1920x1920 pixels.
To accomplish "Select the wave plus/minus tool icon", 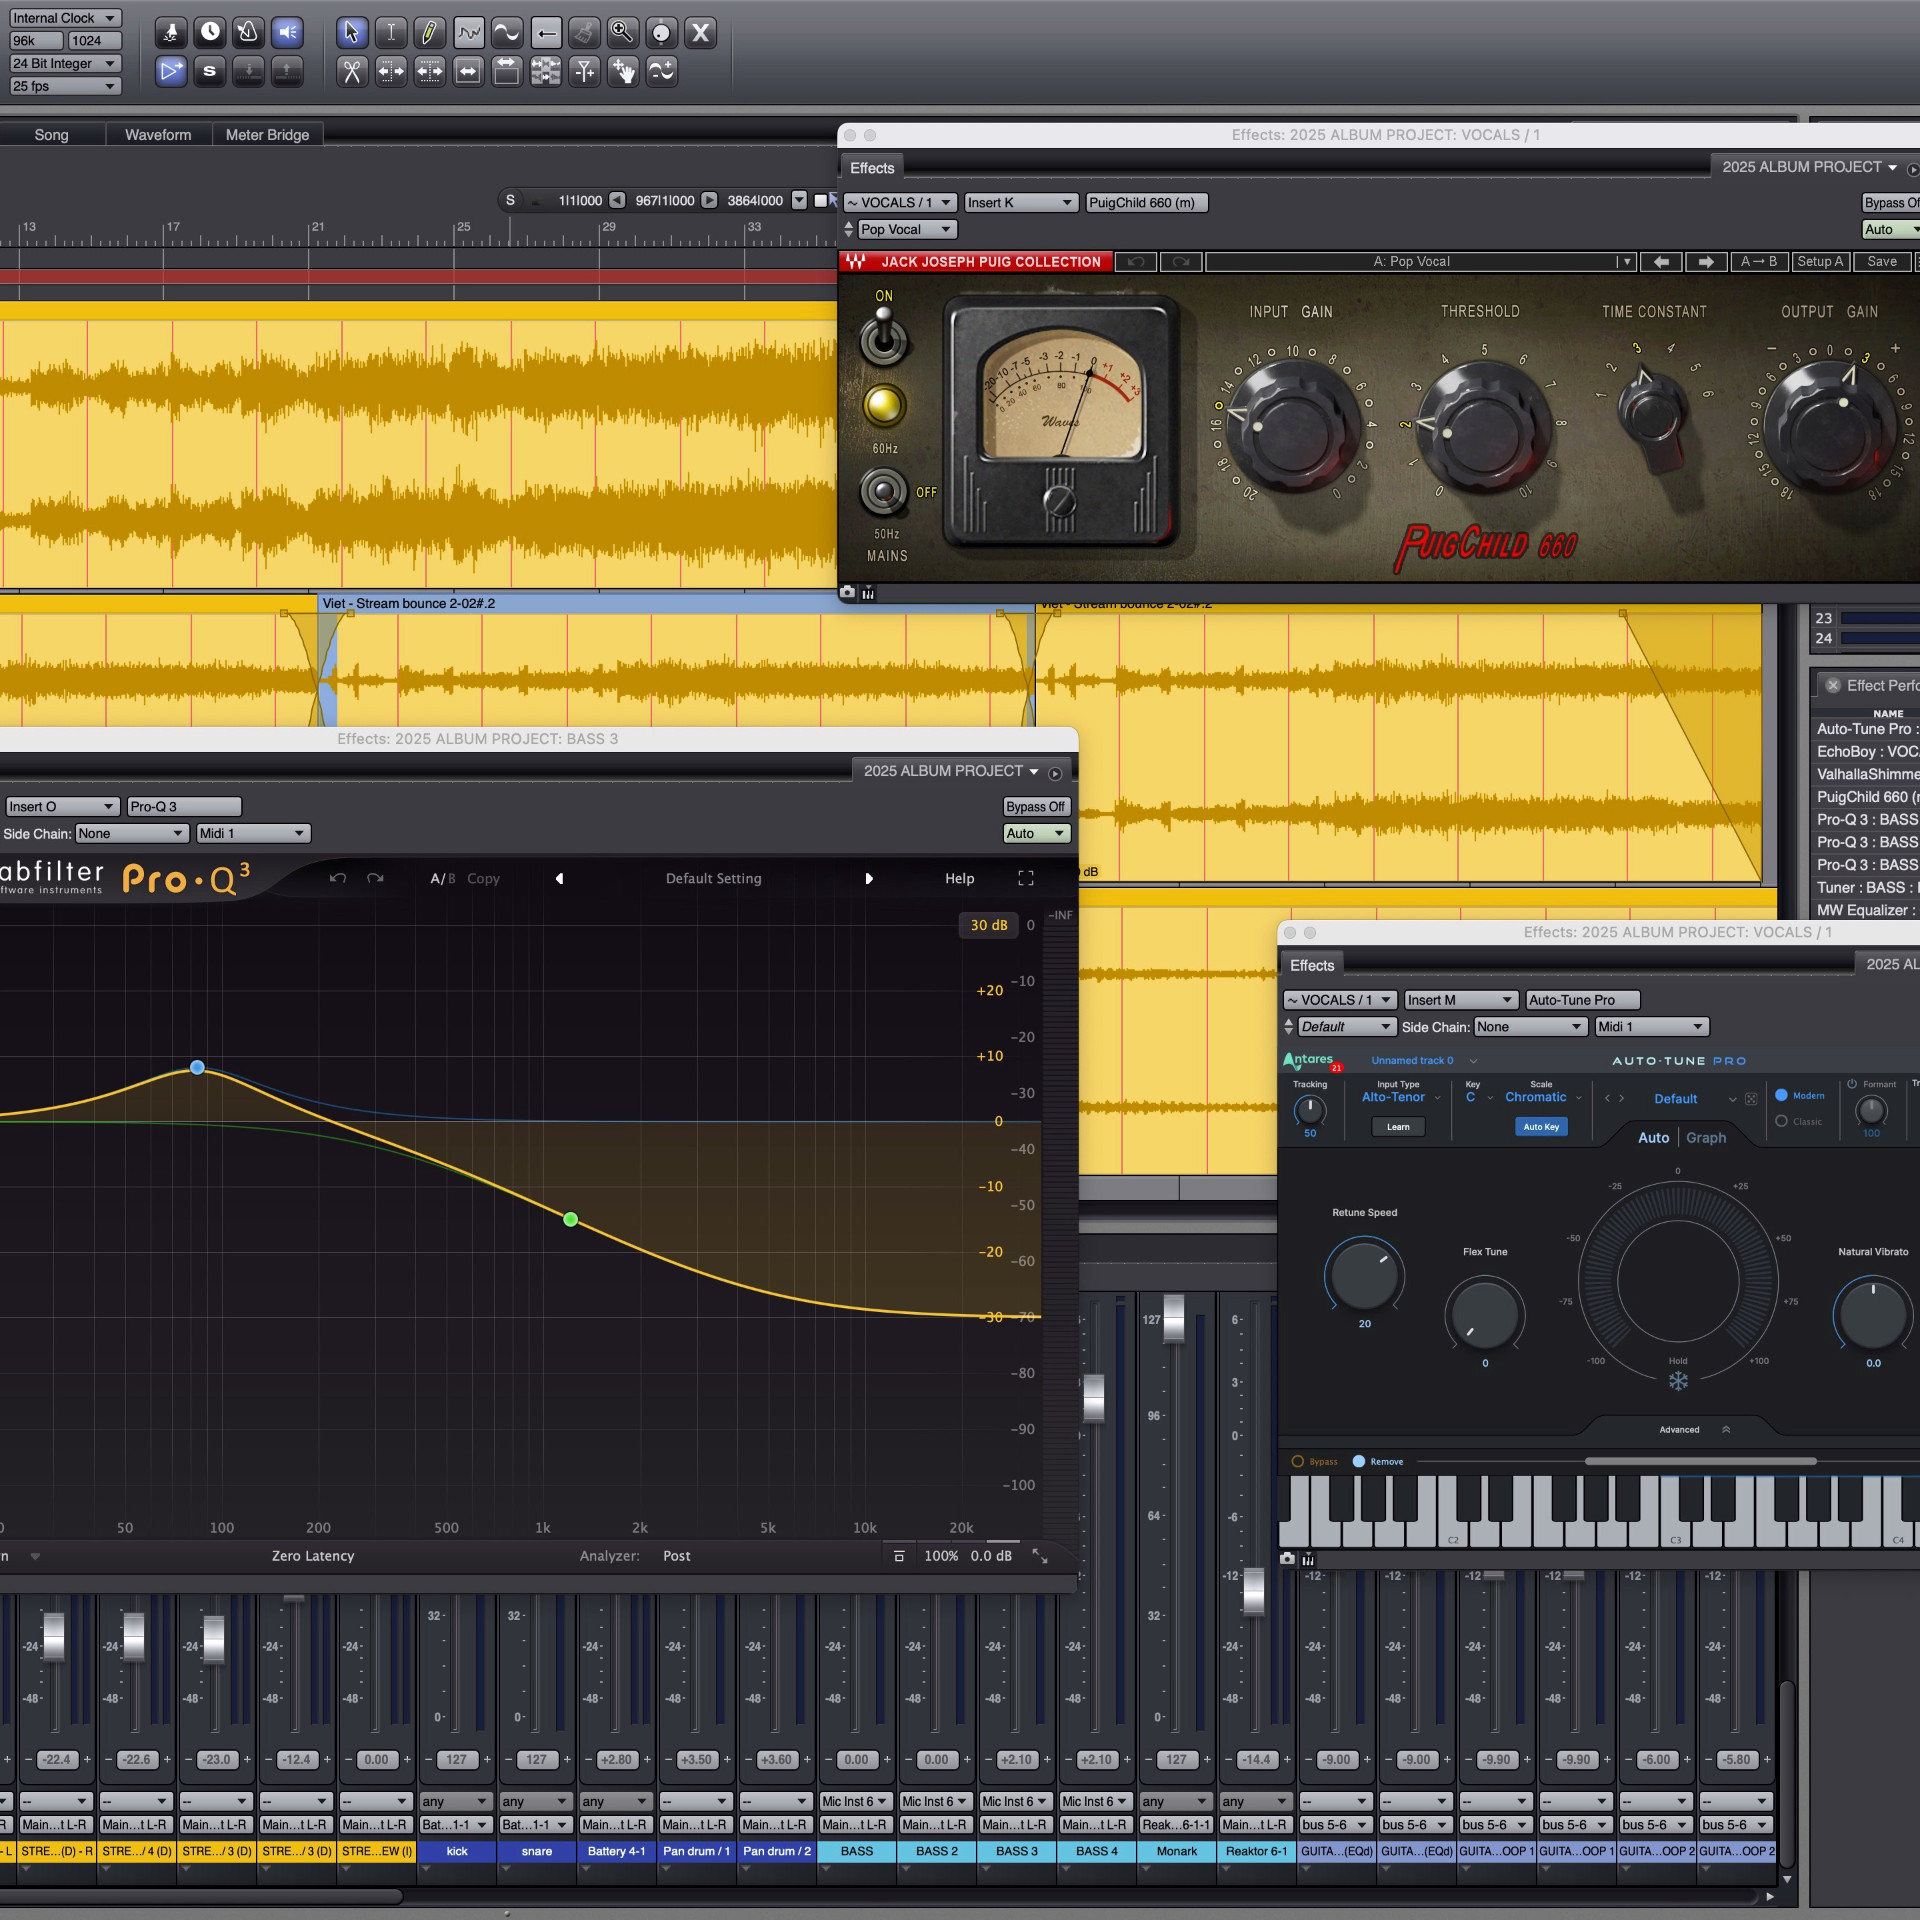I will [662, 71].
